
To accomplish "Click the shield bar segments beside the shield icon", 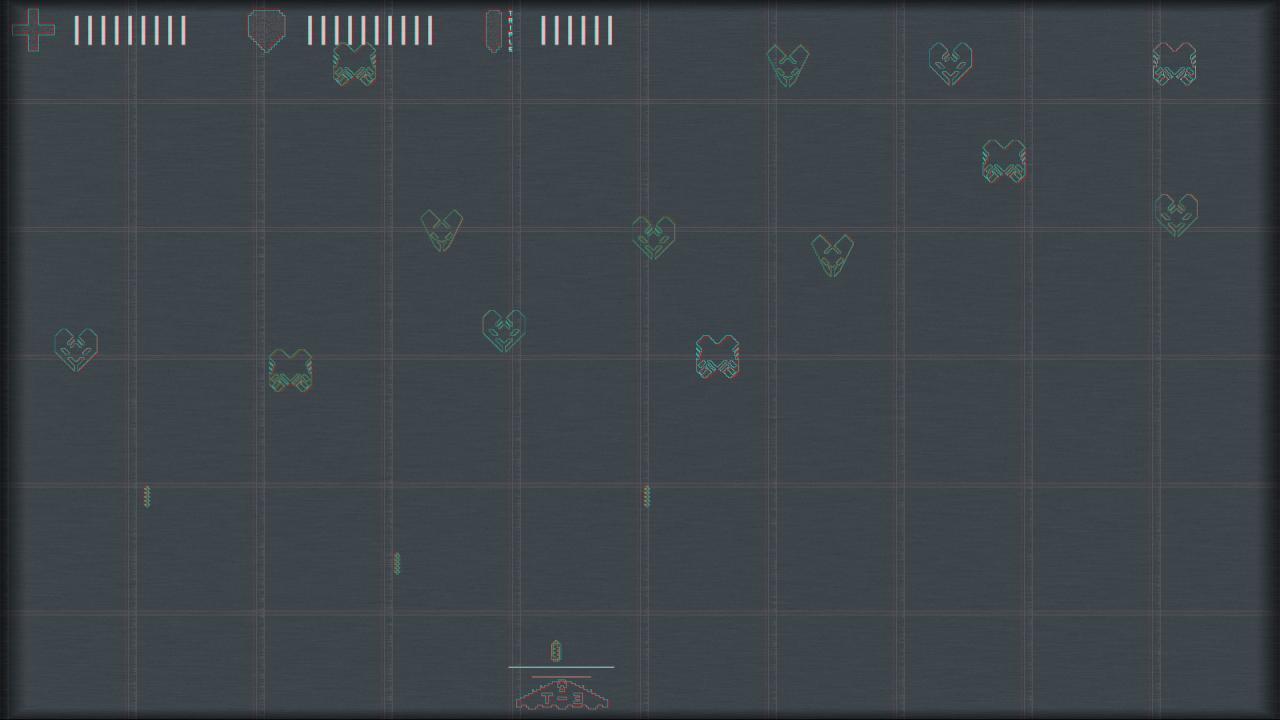I will [370, 31].
